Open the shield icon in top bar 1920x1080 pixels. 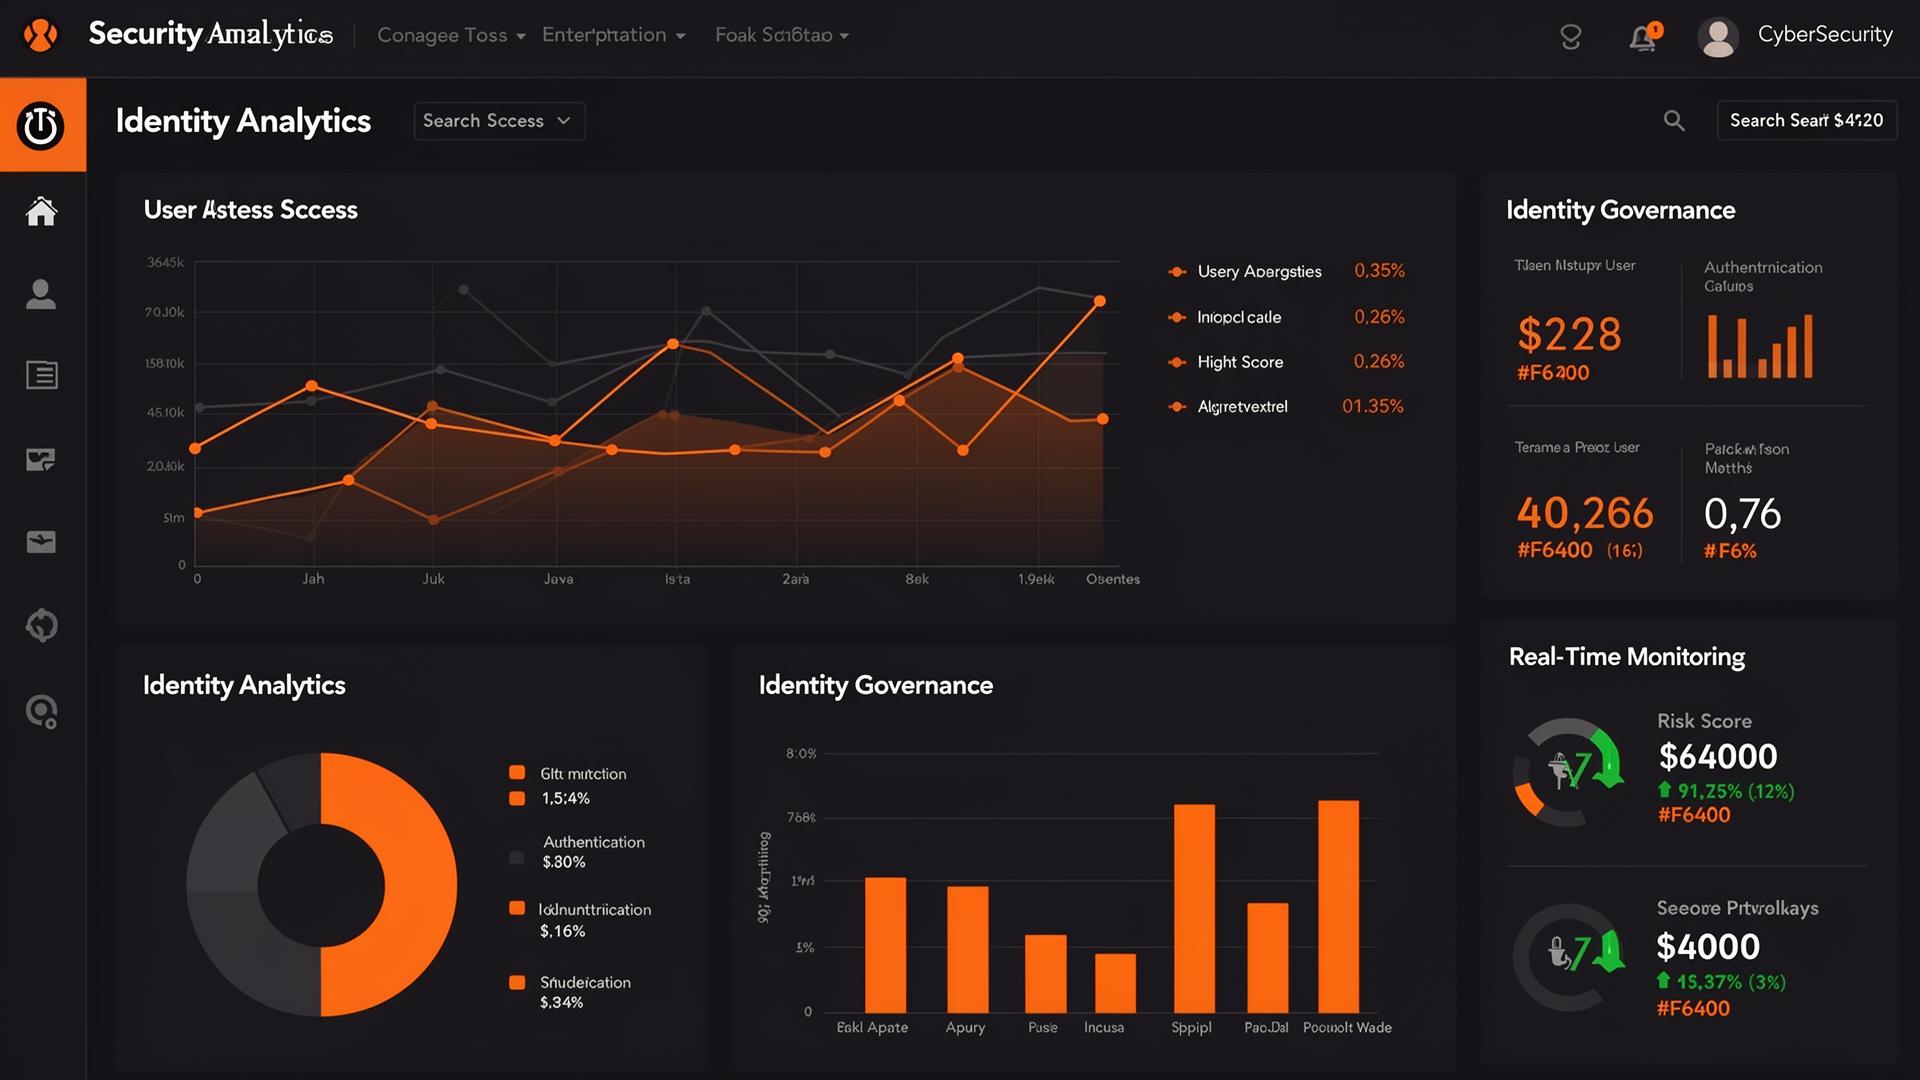click(x=1570, y=37)
